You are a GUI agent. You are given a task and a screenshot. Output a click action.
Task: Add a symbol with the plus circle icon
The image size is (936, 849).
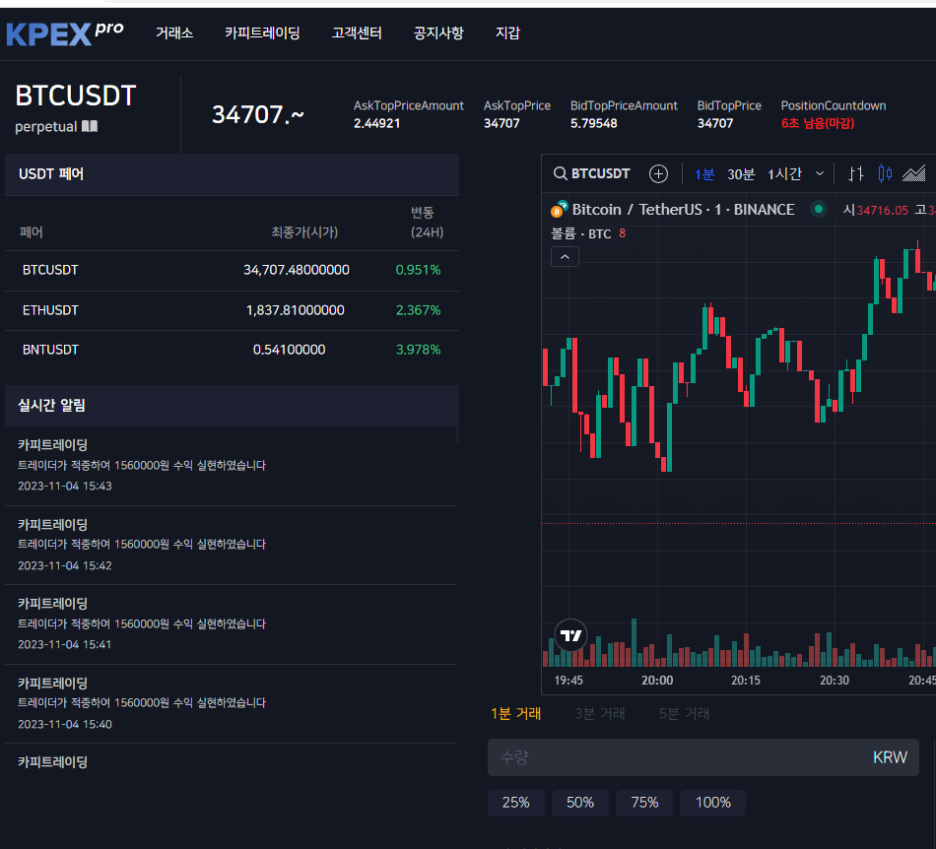[658, 174]
